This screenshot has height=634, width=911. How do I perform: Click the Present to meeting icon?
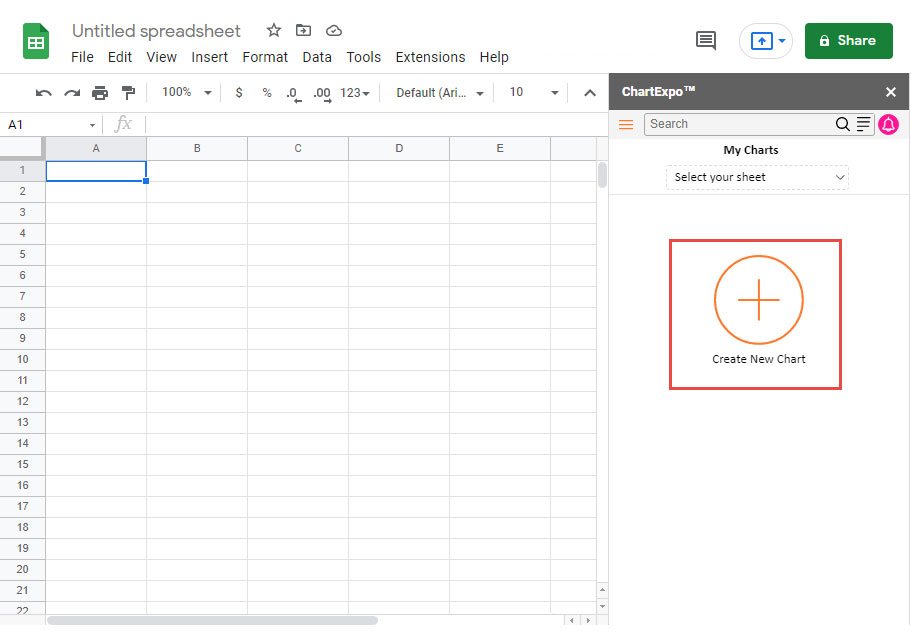[762, 41]
